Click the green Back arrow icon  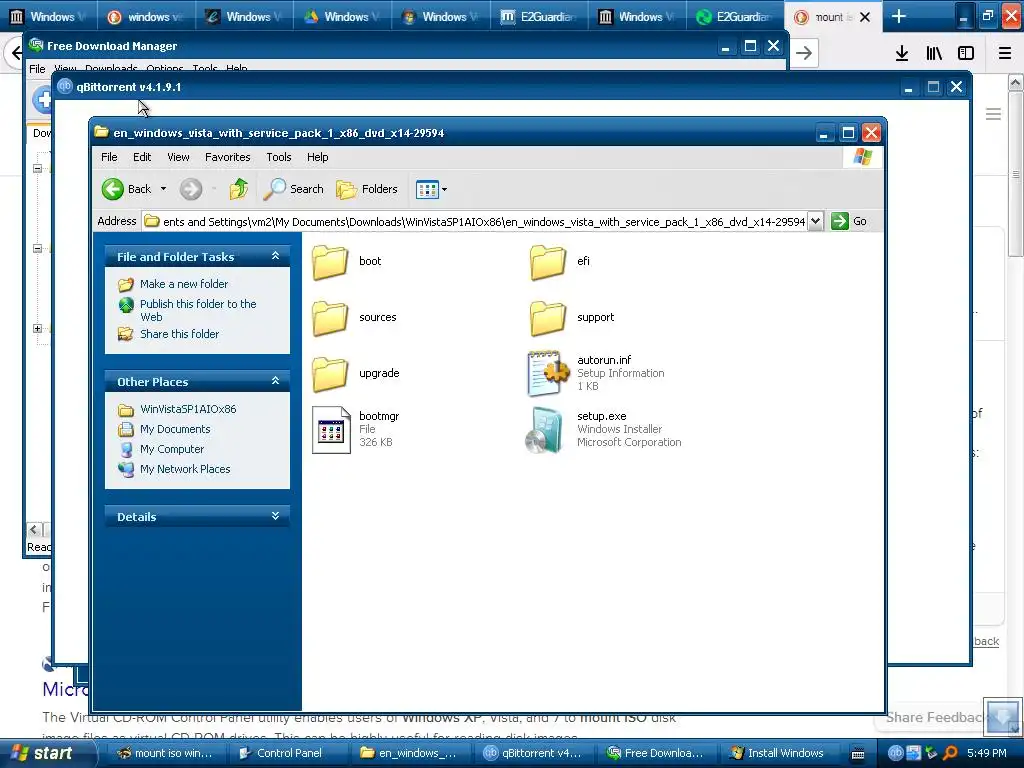pyautogui.click(x=112, y=189)
